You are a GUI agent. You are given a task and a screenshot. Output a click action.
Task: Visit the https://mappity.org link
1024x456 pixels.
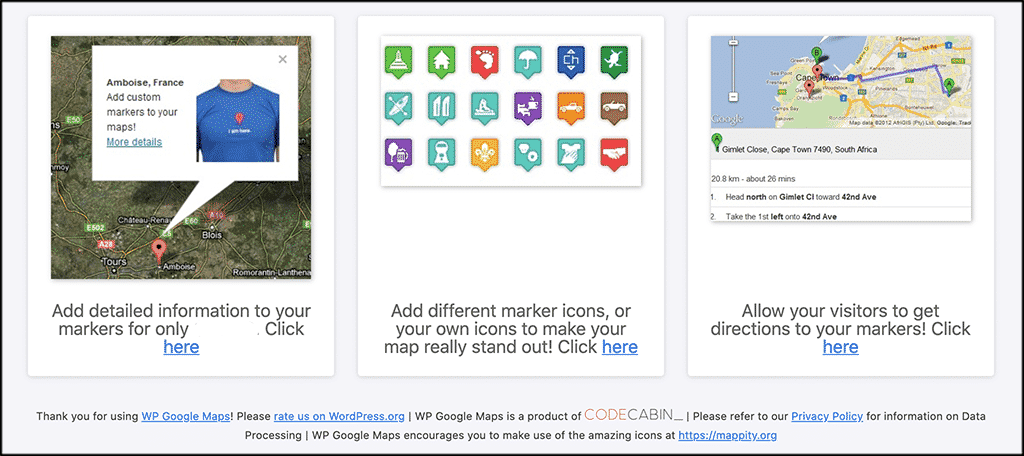(728, 434)
